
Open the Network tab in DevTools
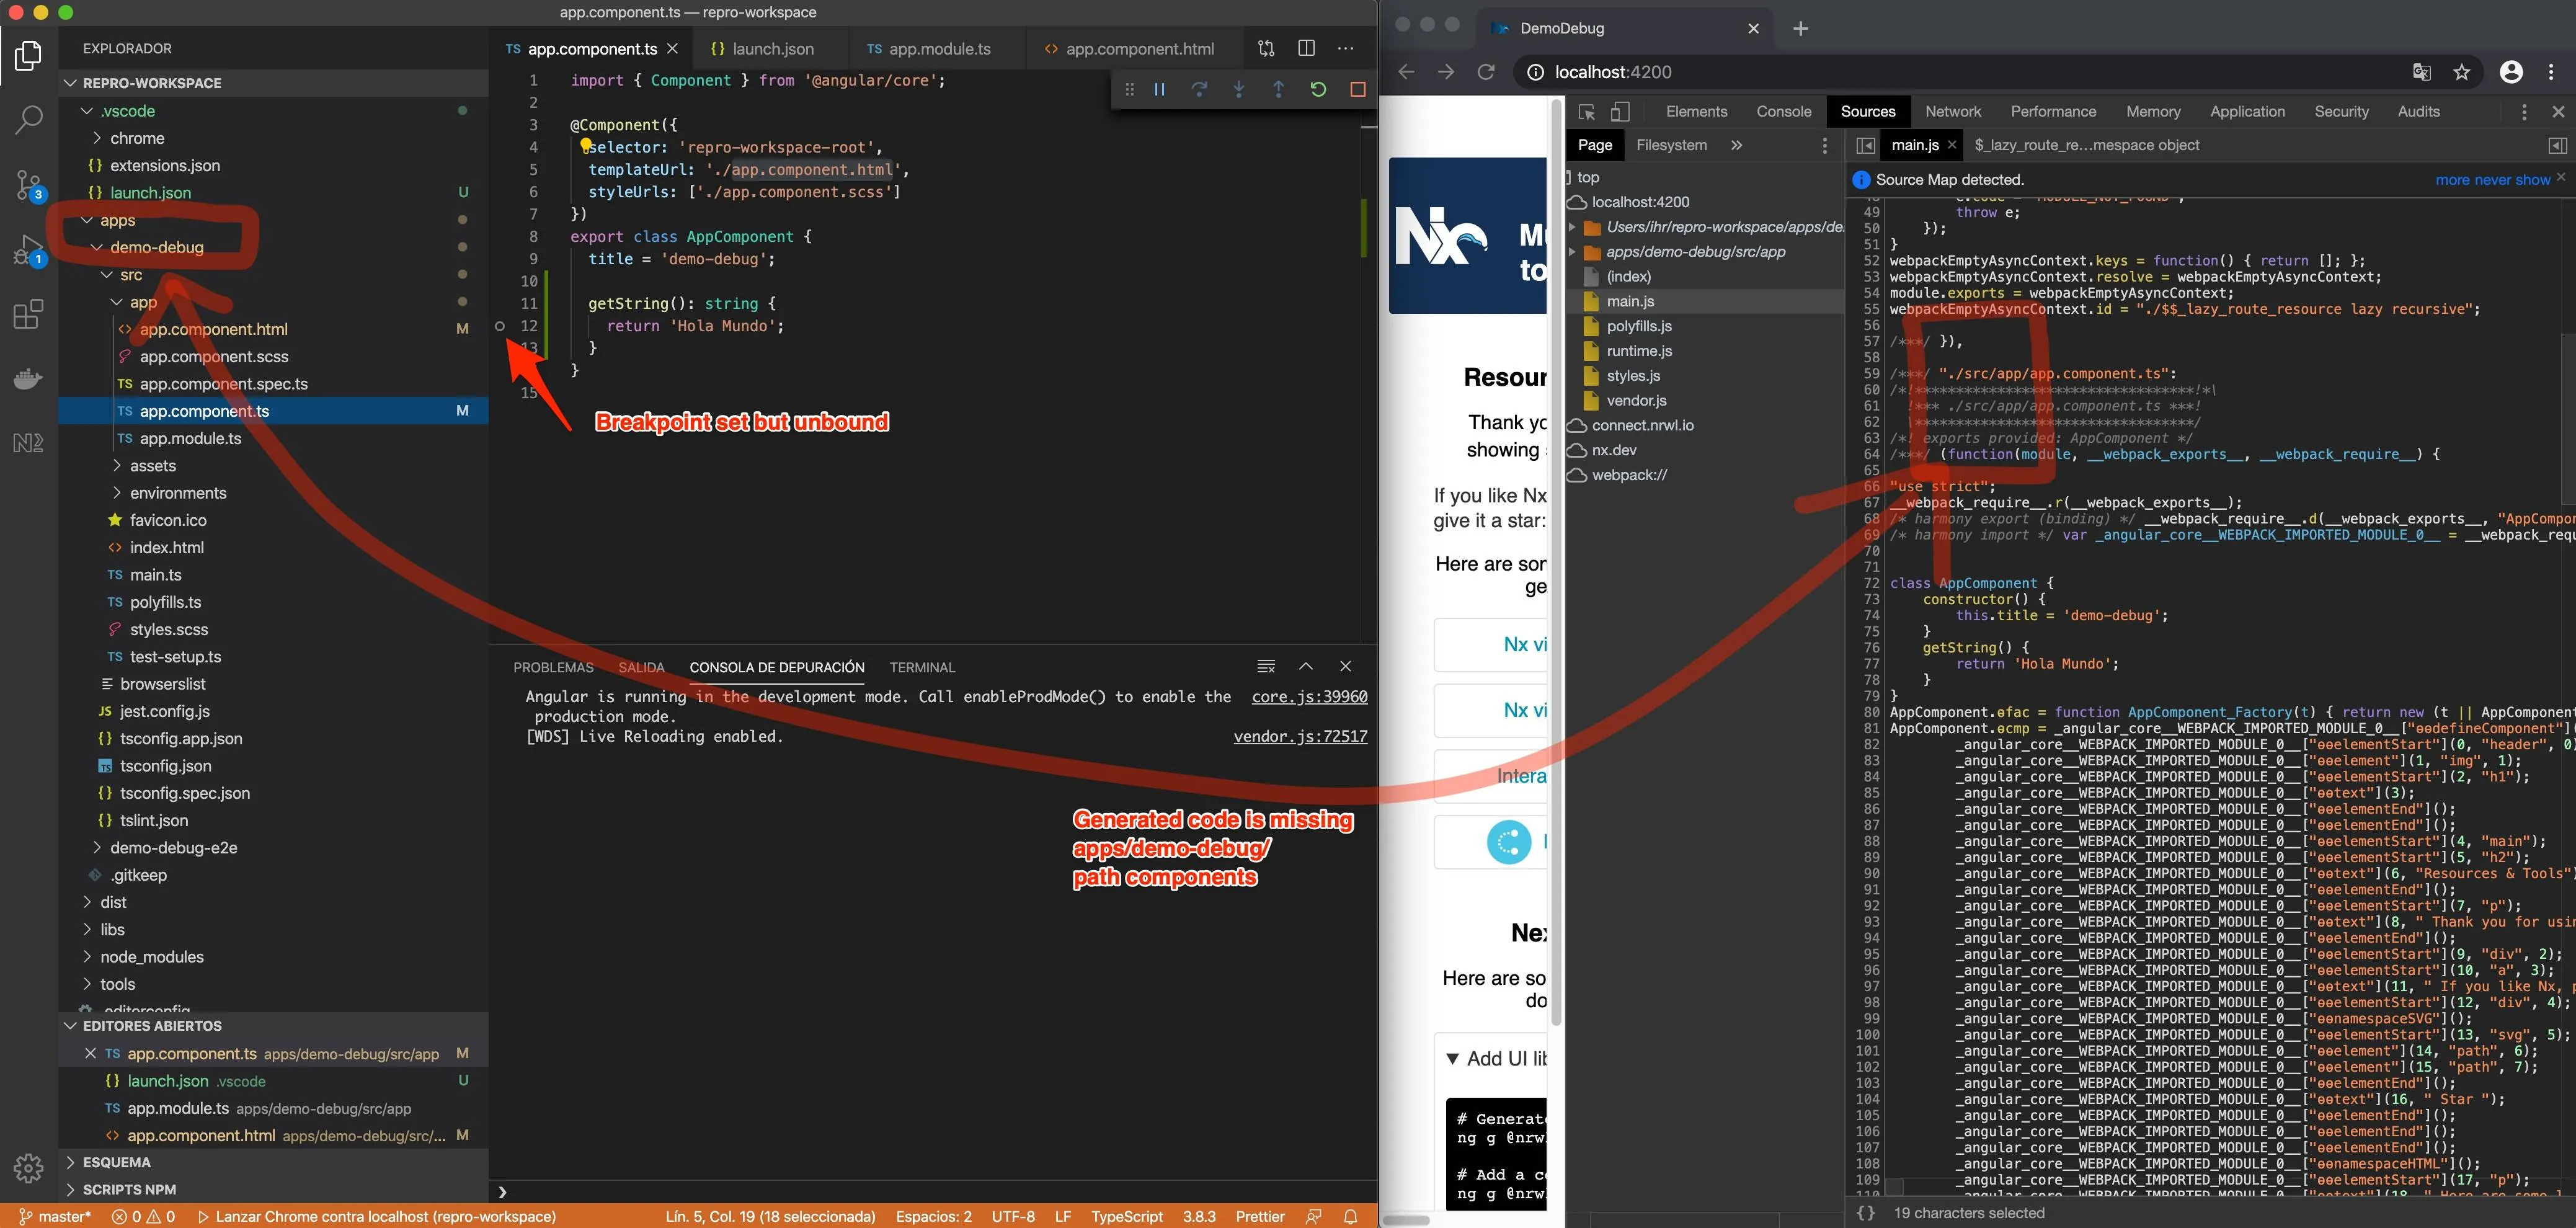click(1952, 112)
